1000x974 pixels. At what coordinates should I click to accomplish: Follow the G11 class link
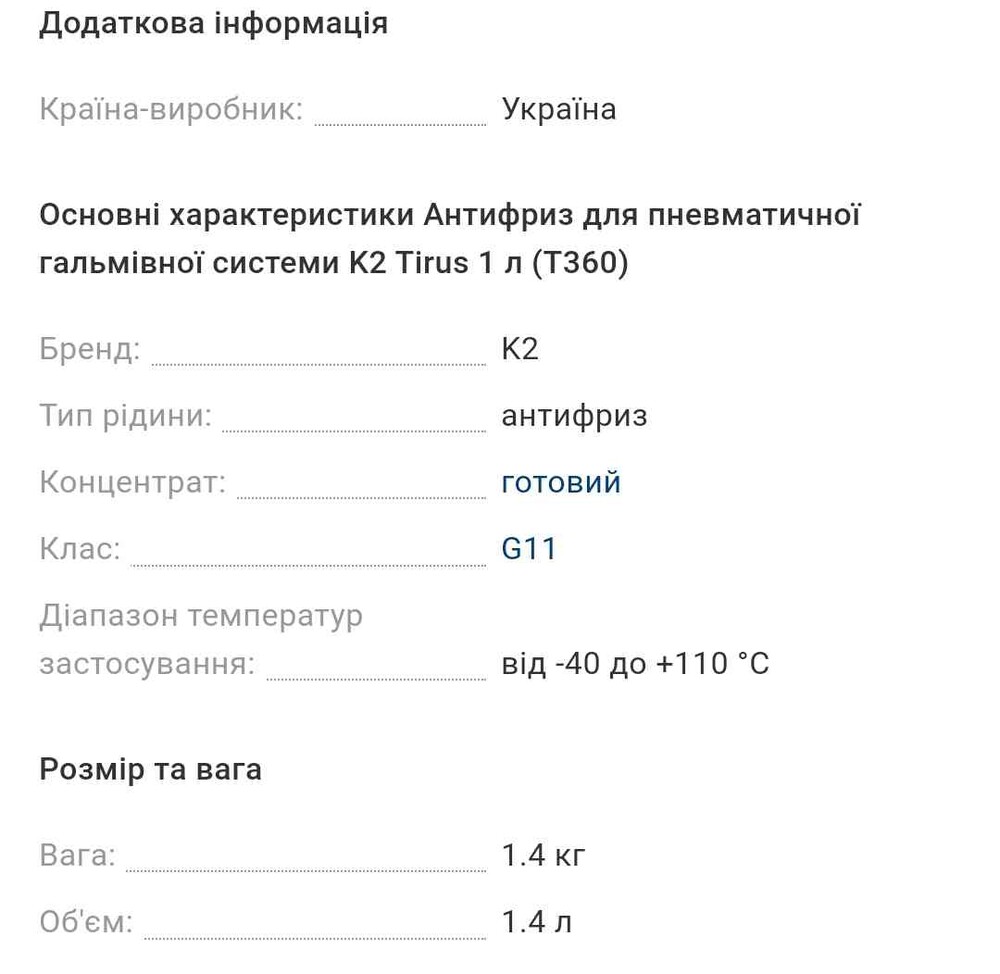coord(528,549)
